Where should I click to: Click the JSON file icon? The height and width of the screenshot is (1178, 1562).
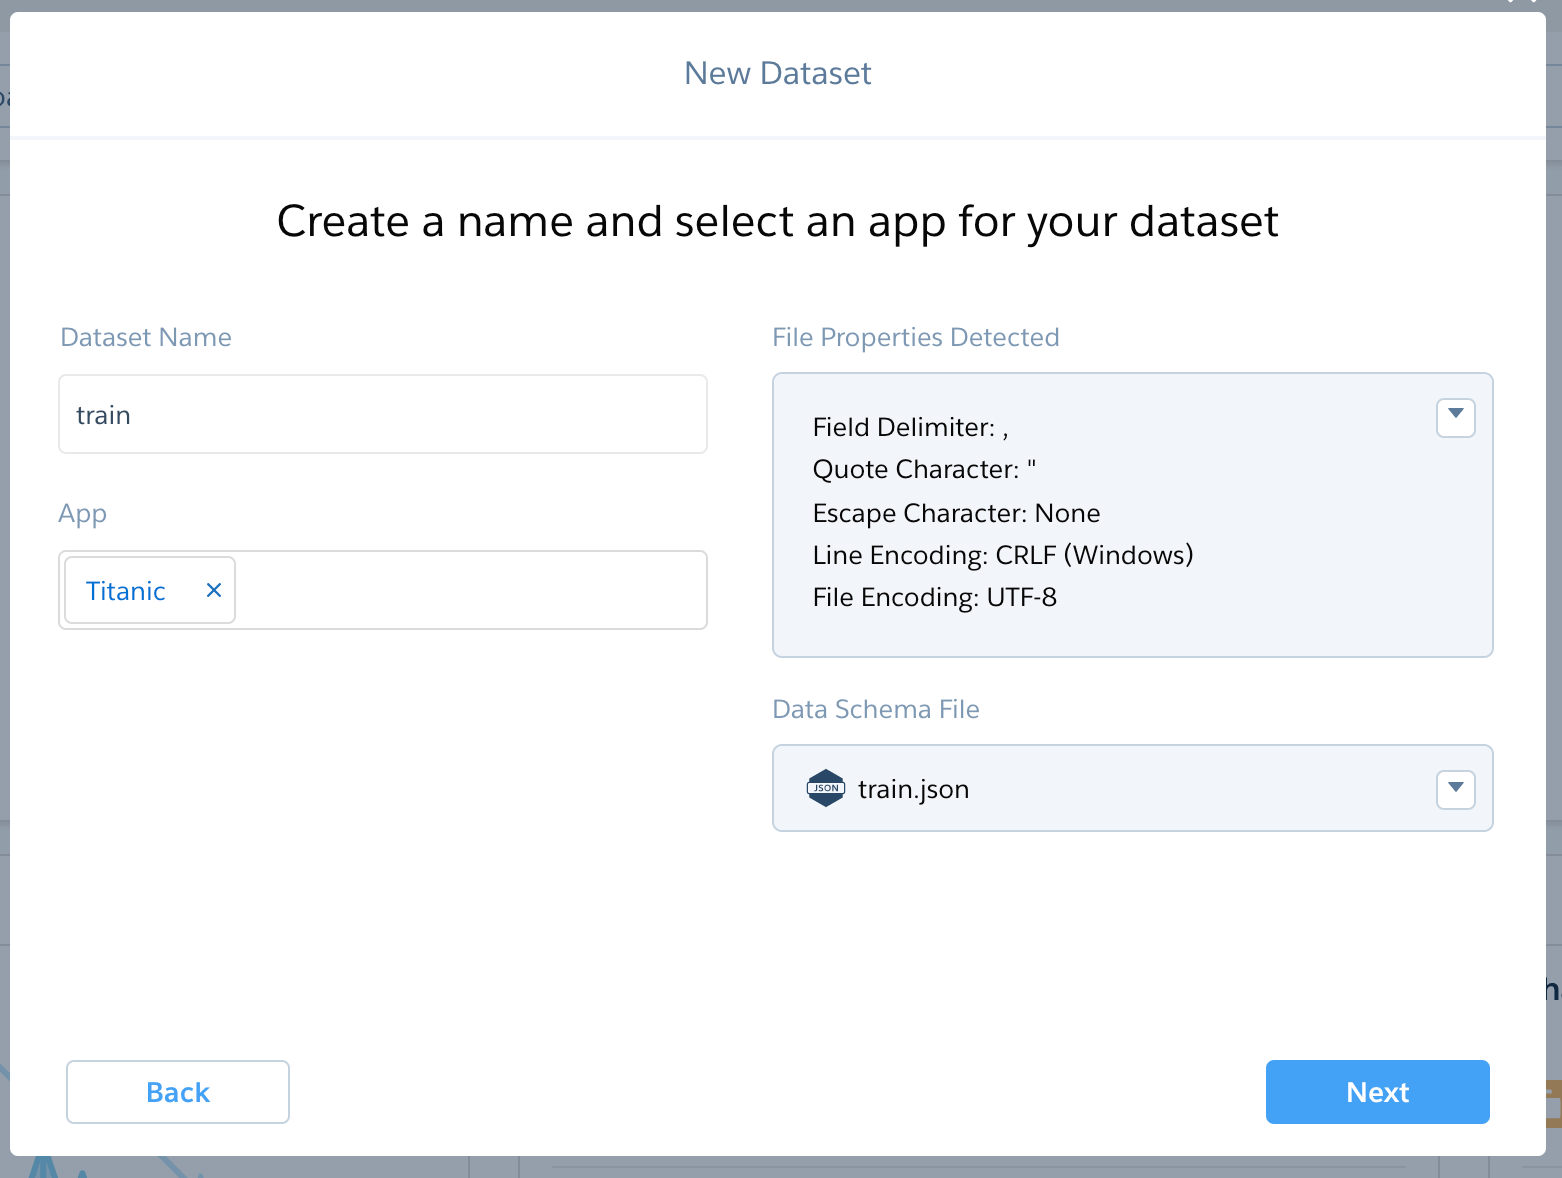(x=825, y=788)
